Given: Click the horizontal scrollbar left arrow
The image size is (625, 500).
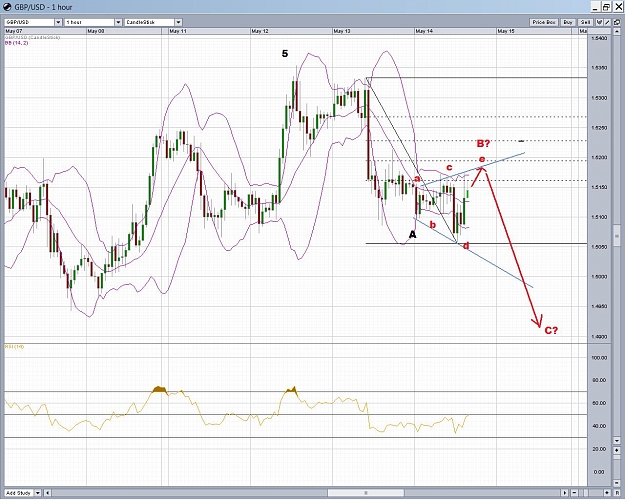Looking at the screenshot, I should [x=47, y=493].
